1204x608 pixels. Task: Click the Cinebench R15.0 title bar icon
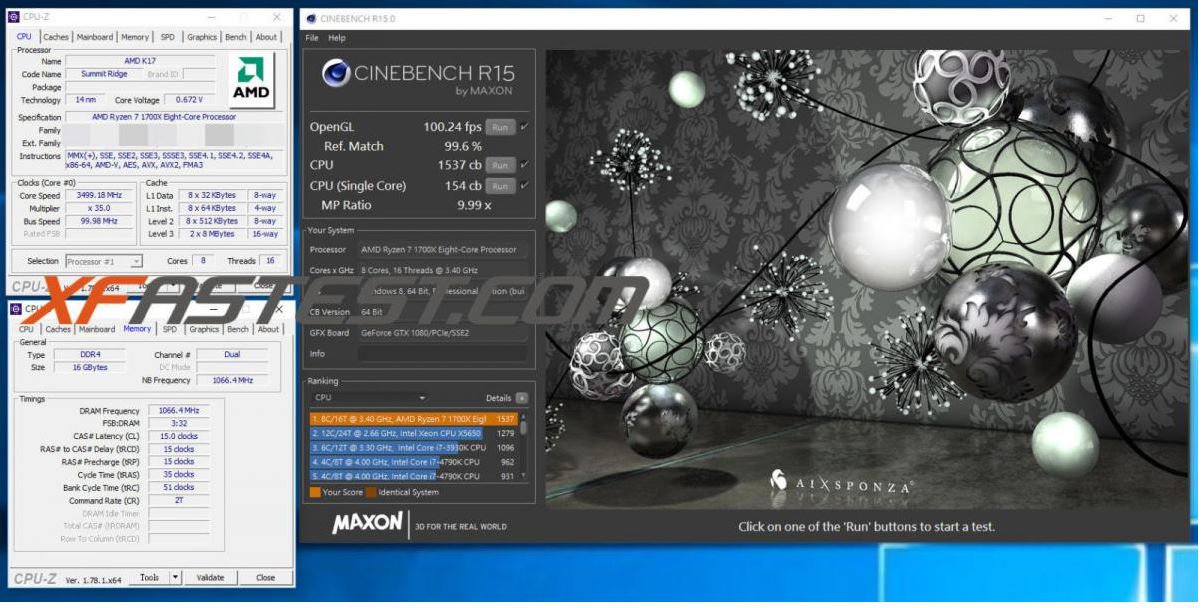(312, 18)
